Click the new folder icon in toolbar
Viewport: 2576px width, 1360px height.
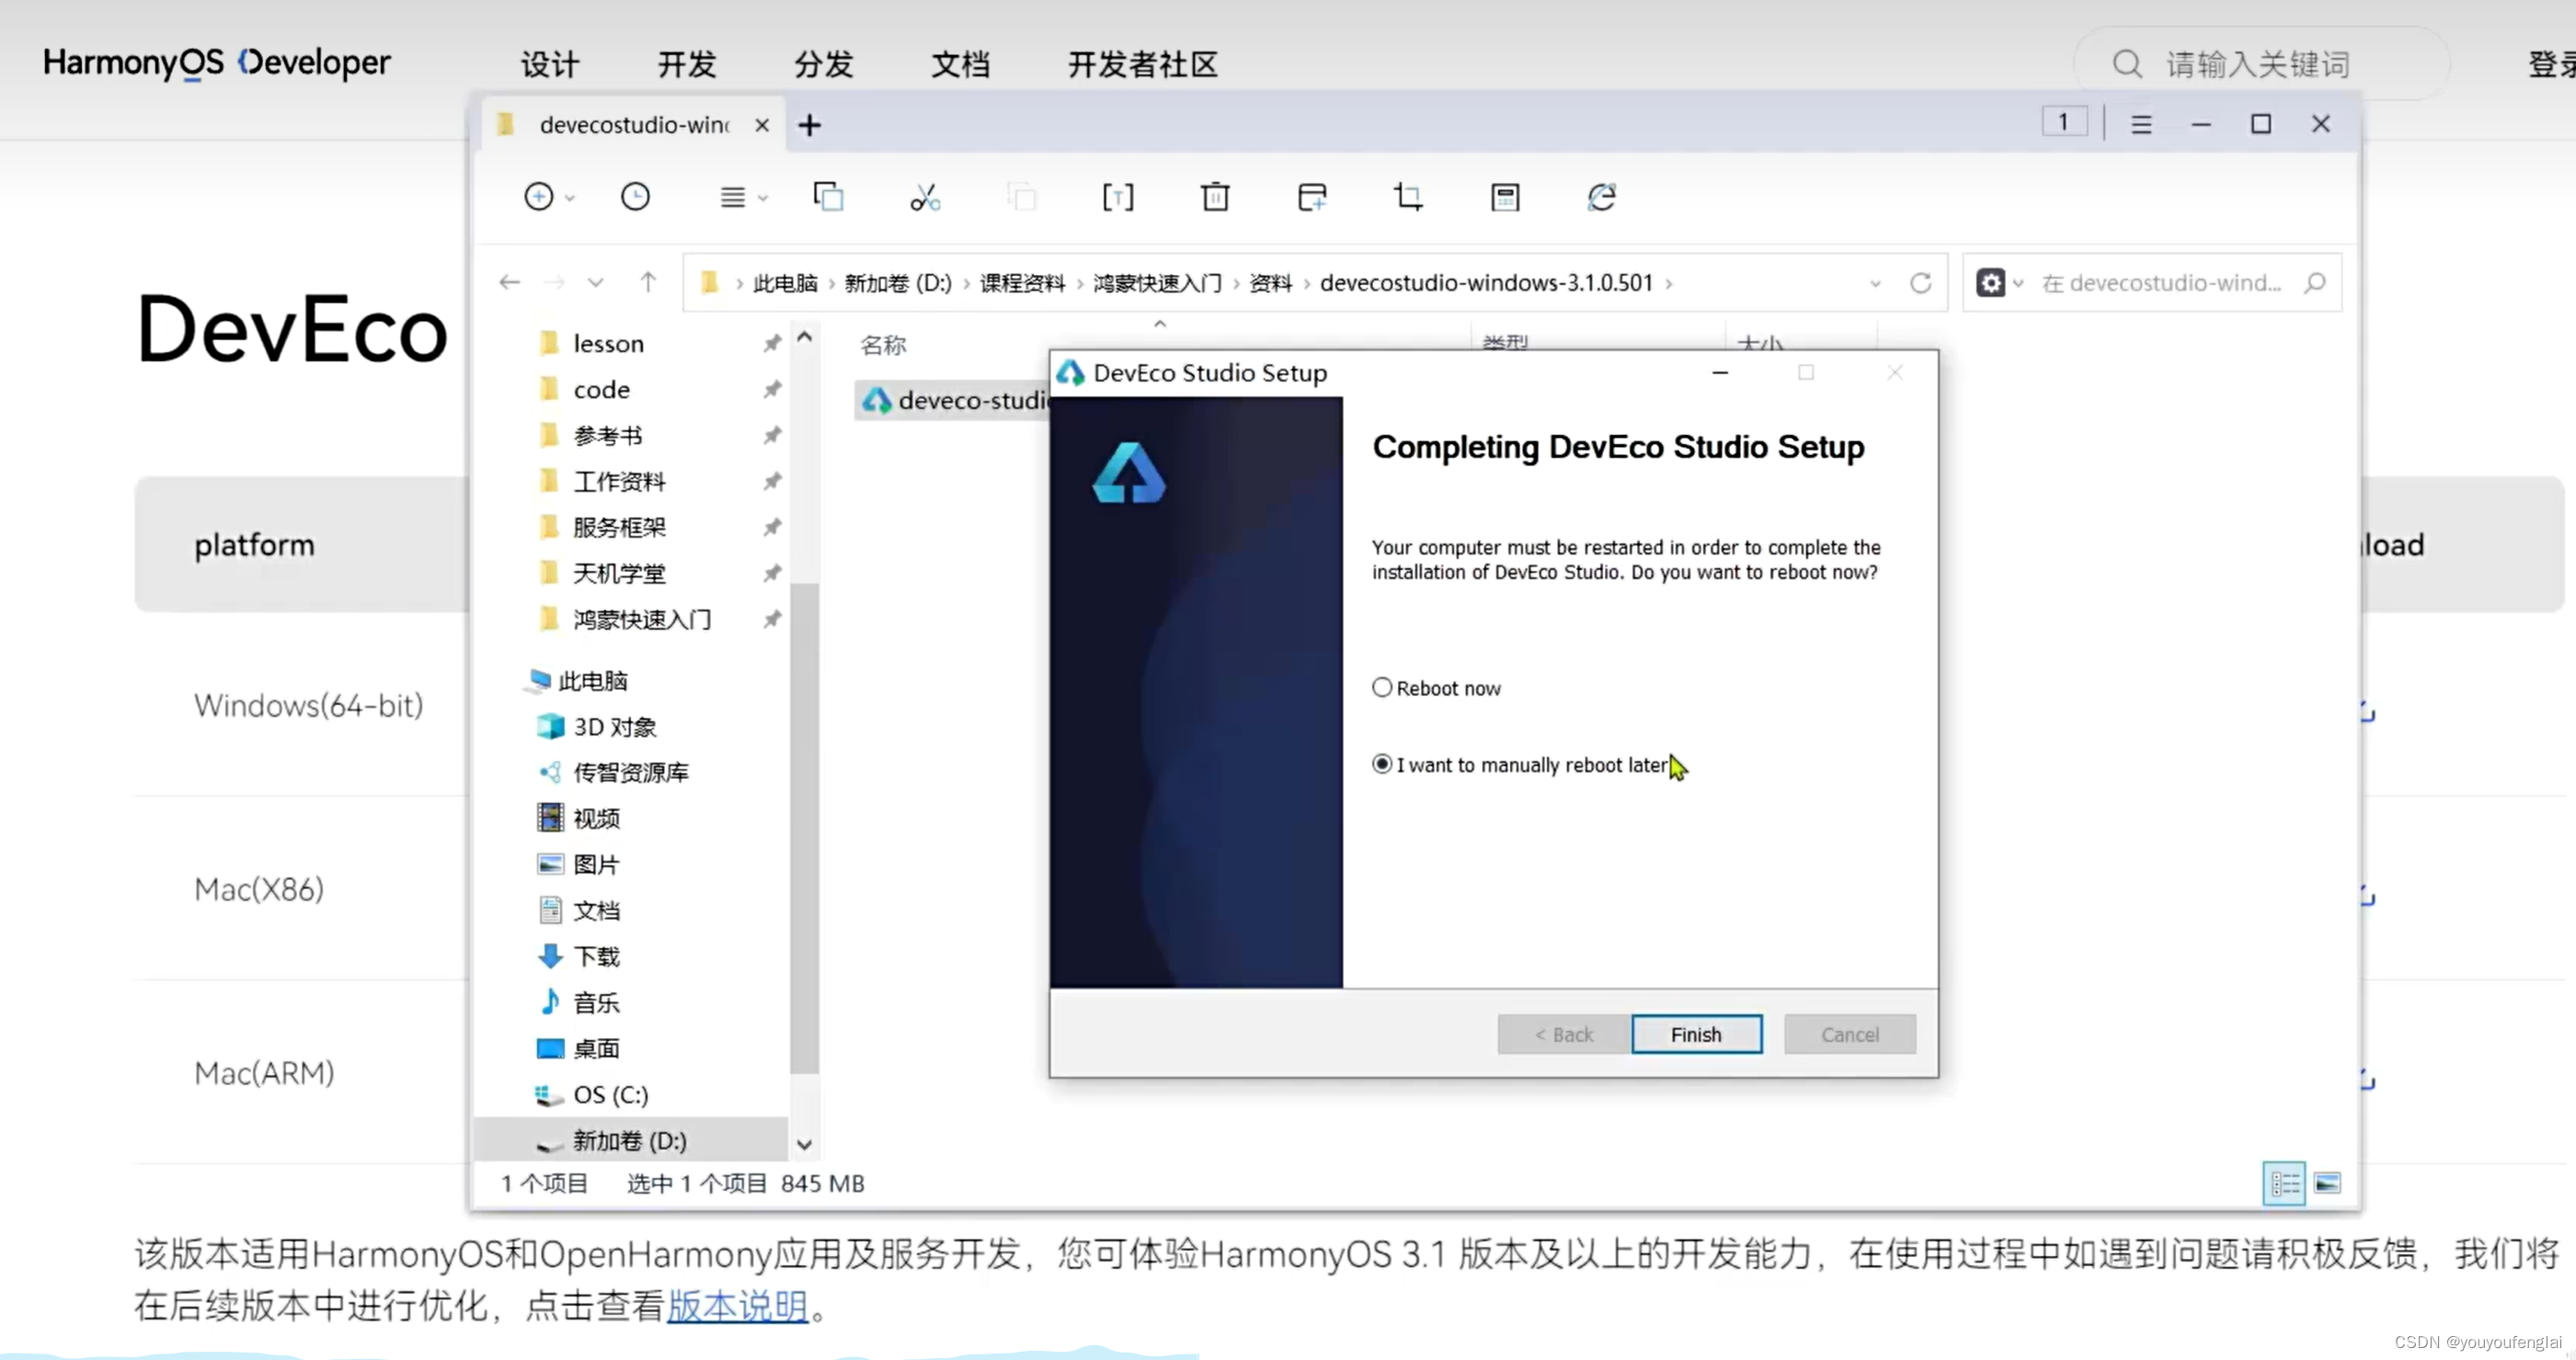tap(1311, 198)
